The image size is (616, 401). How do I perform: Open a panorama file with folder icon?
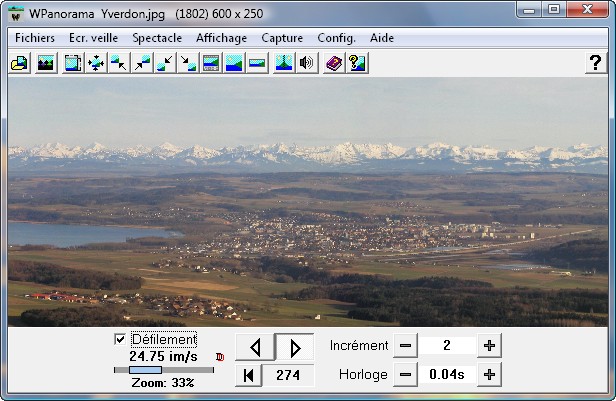[19, 63]
